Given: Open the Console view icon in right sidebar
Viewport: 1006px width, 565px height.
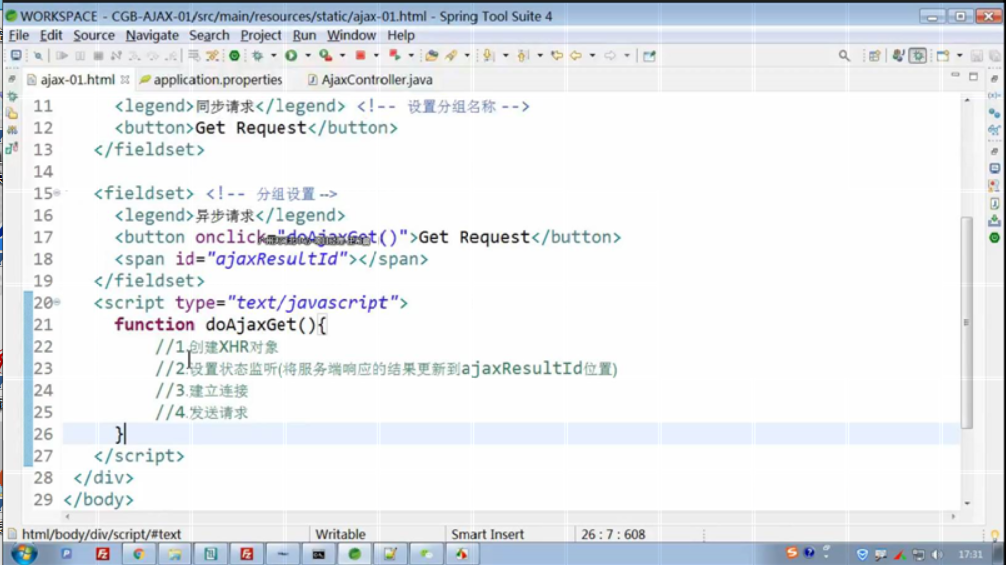Looking at the screenshot, I should pos(994,168).
